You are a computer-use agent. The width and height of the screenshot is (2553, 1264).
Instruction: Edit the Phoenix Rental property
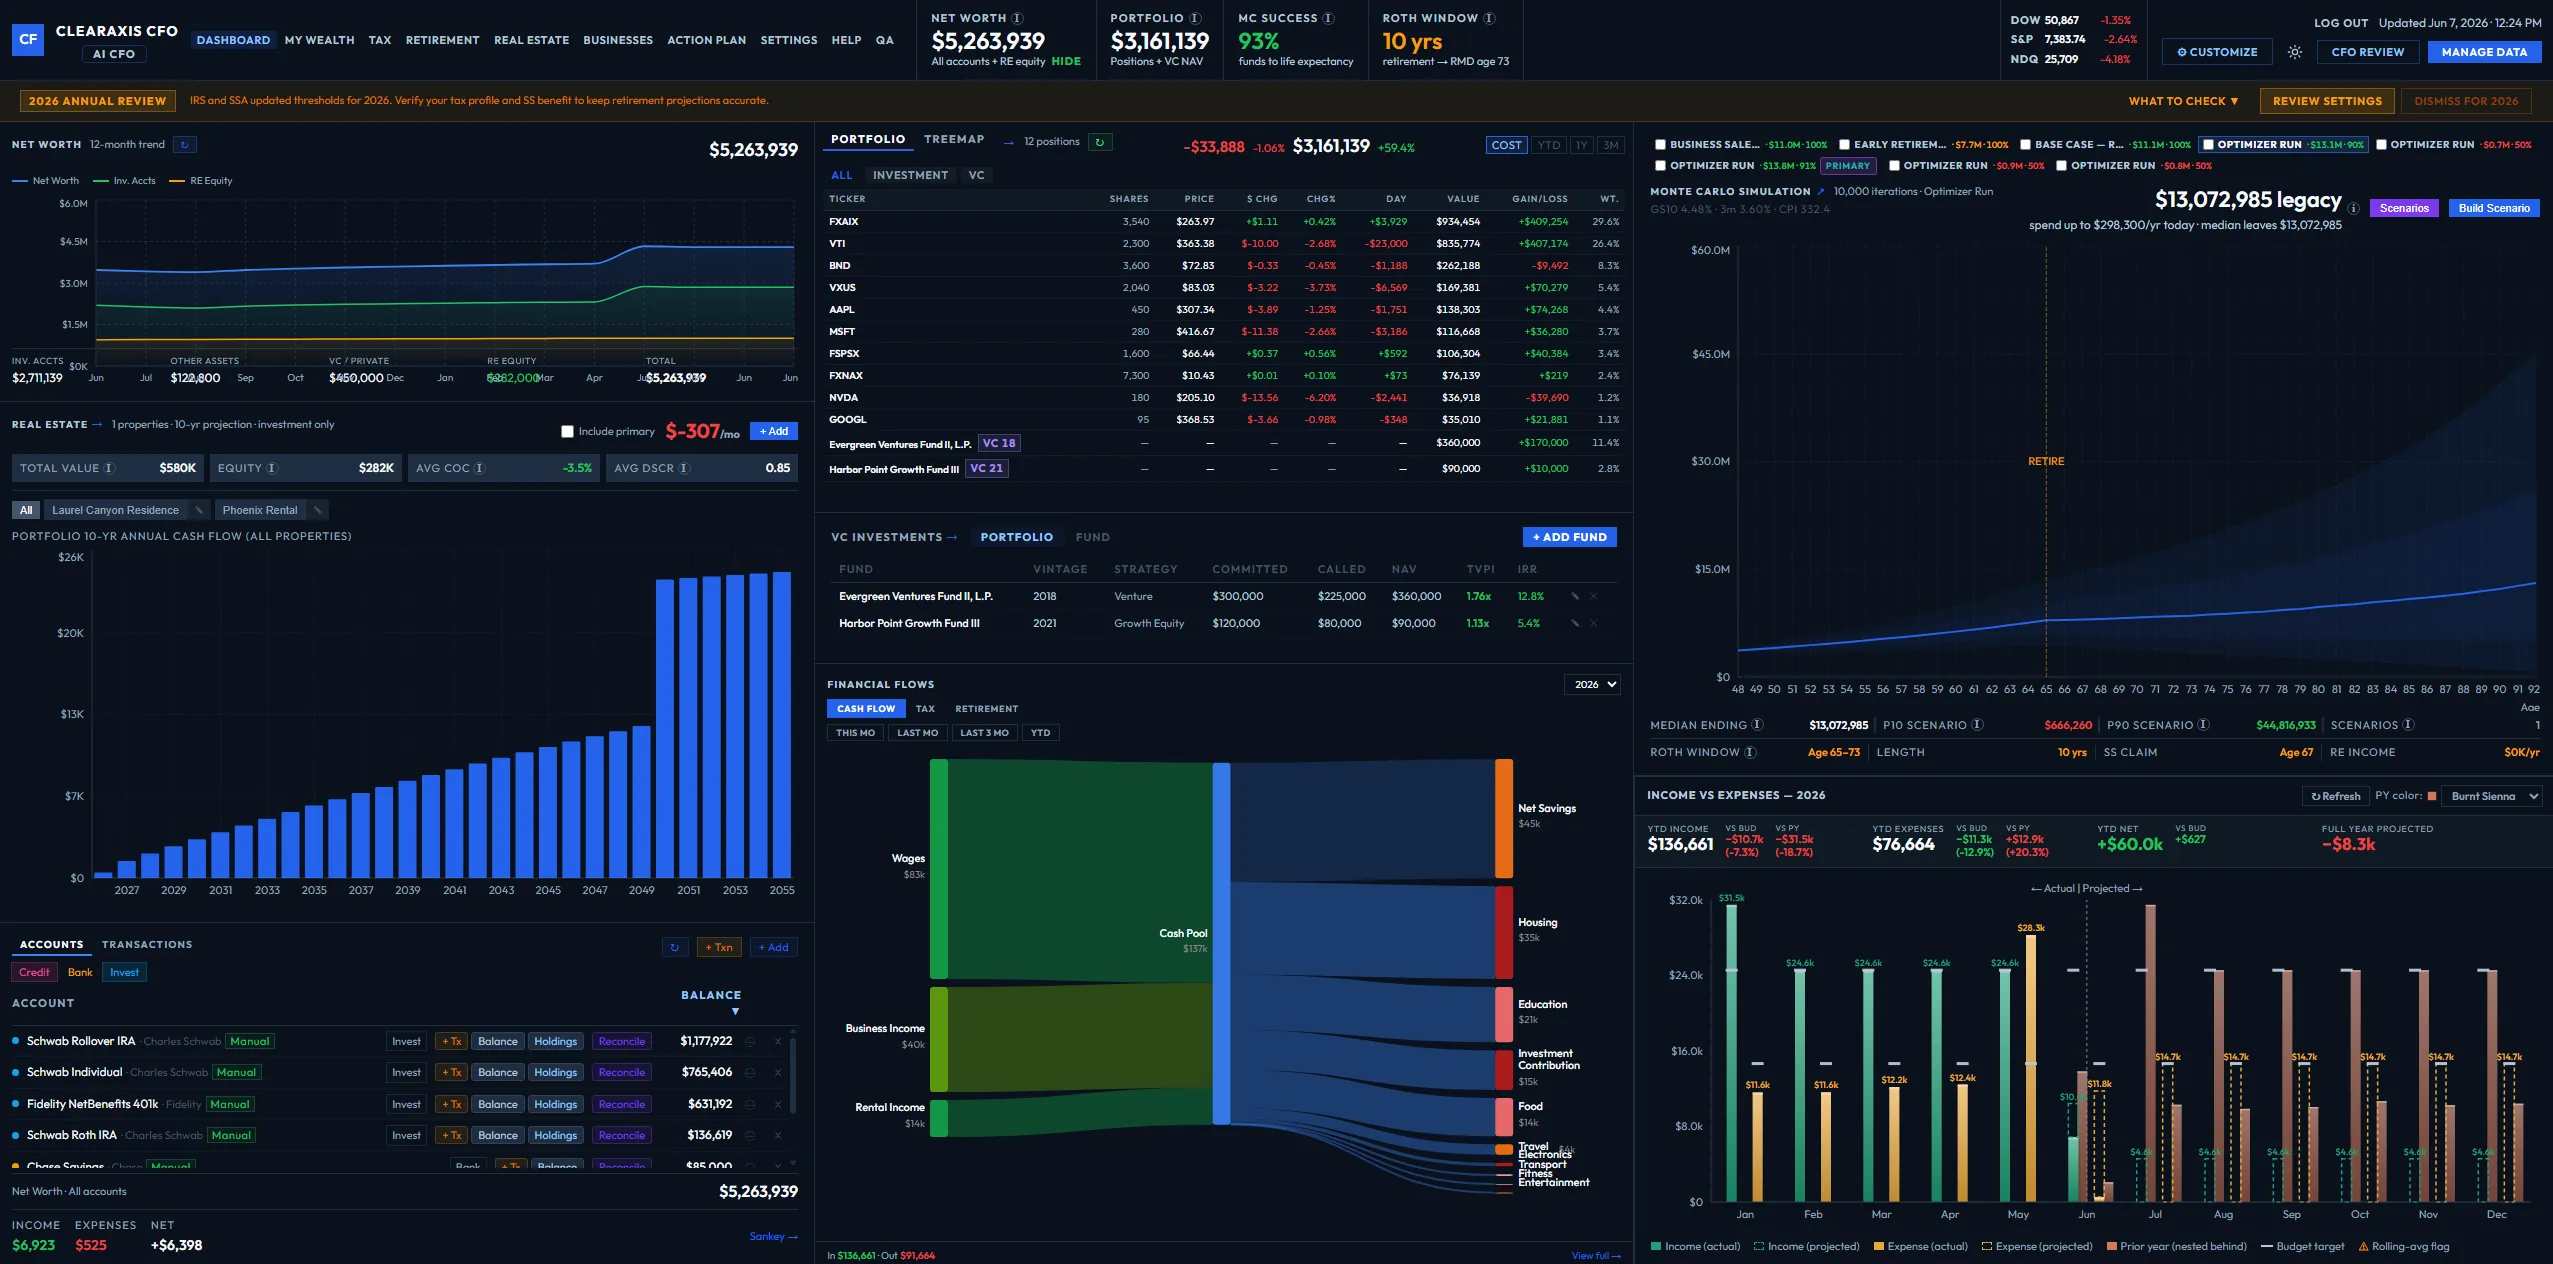click(x=318, y=510)
